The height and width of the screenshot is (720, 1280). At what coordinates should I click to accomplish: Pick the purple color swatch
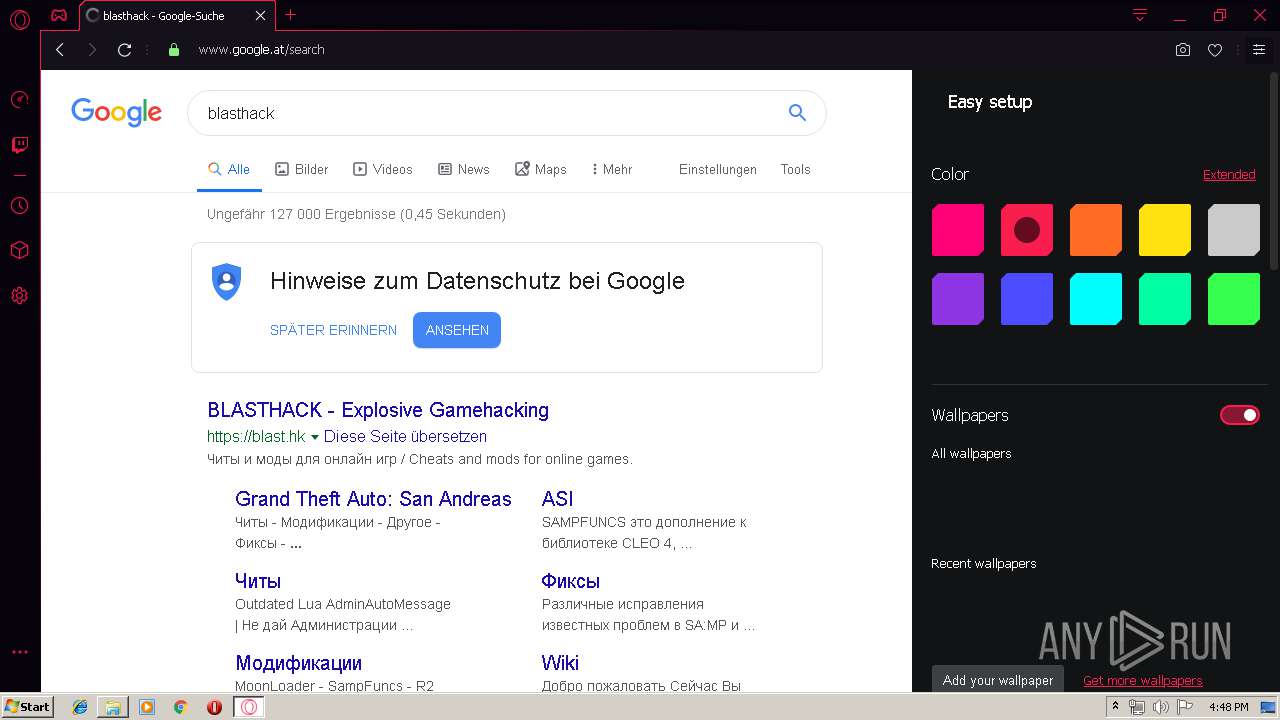tap(958, 299)
